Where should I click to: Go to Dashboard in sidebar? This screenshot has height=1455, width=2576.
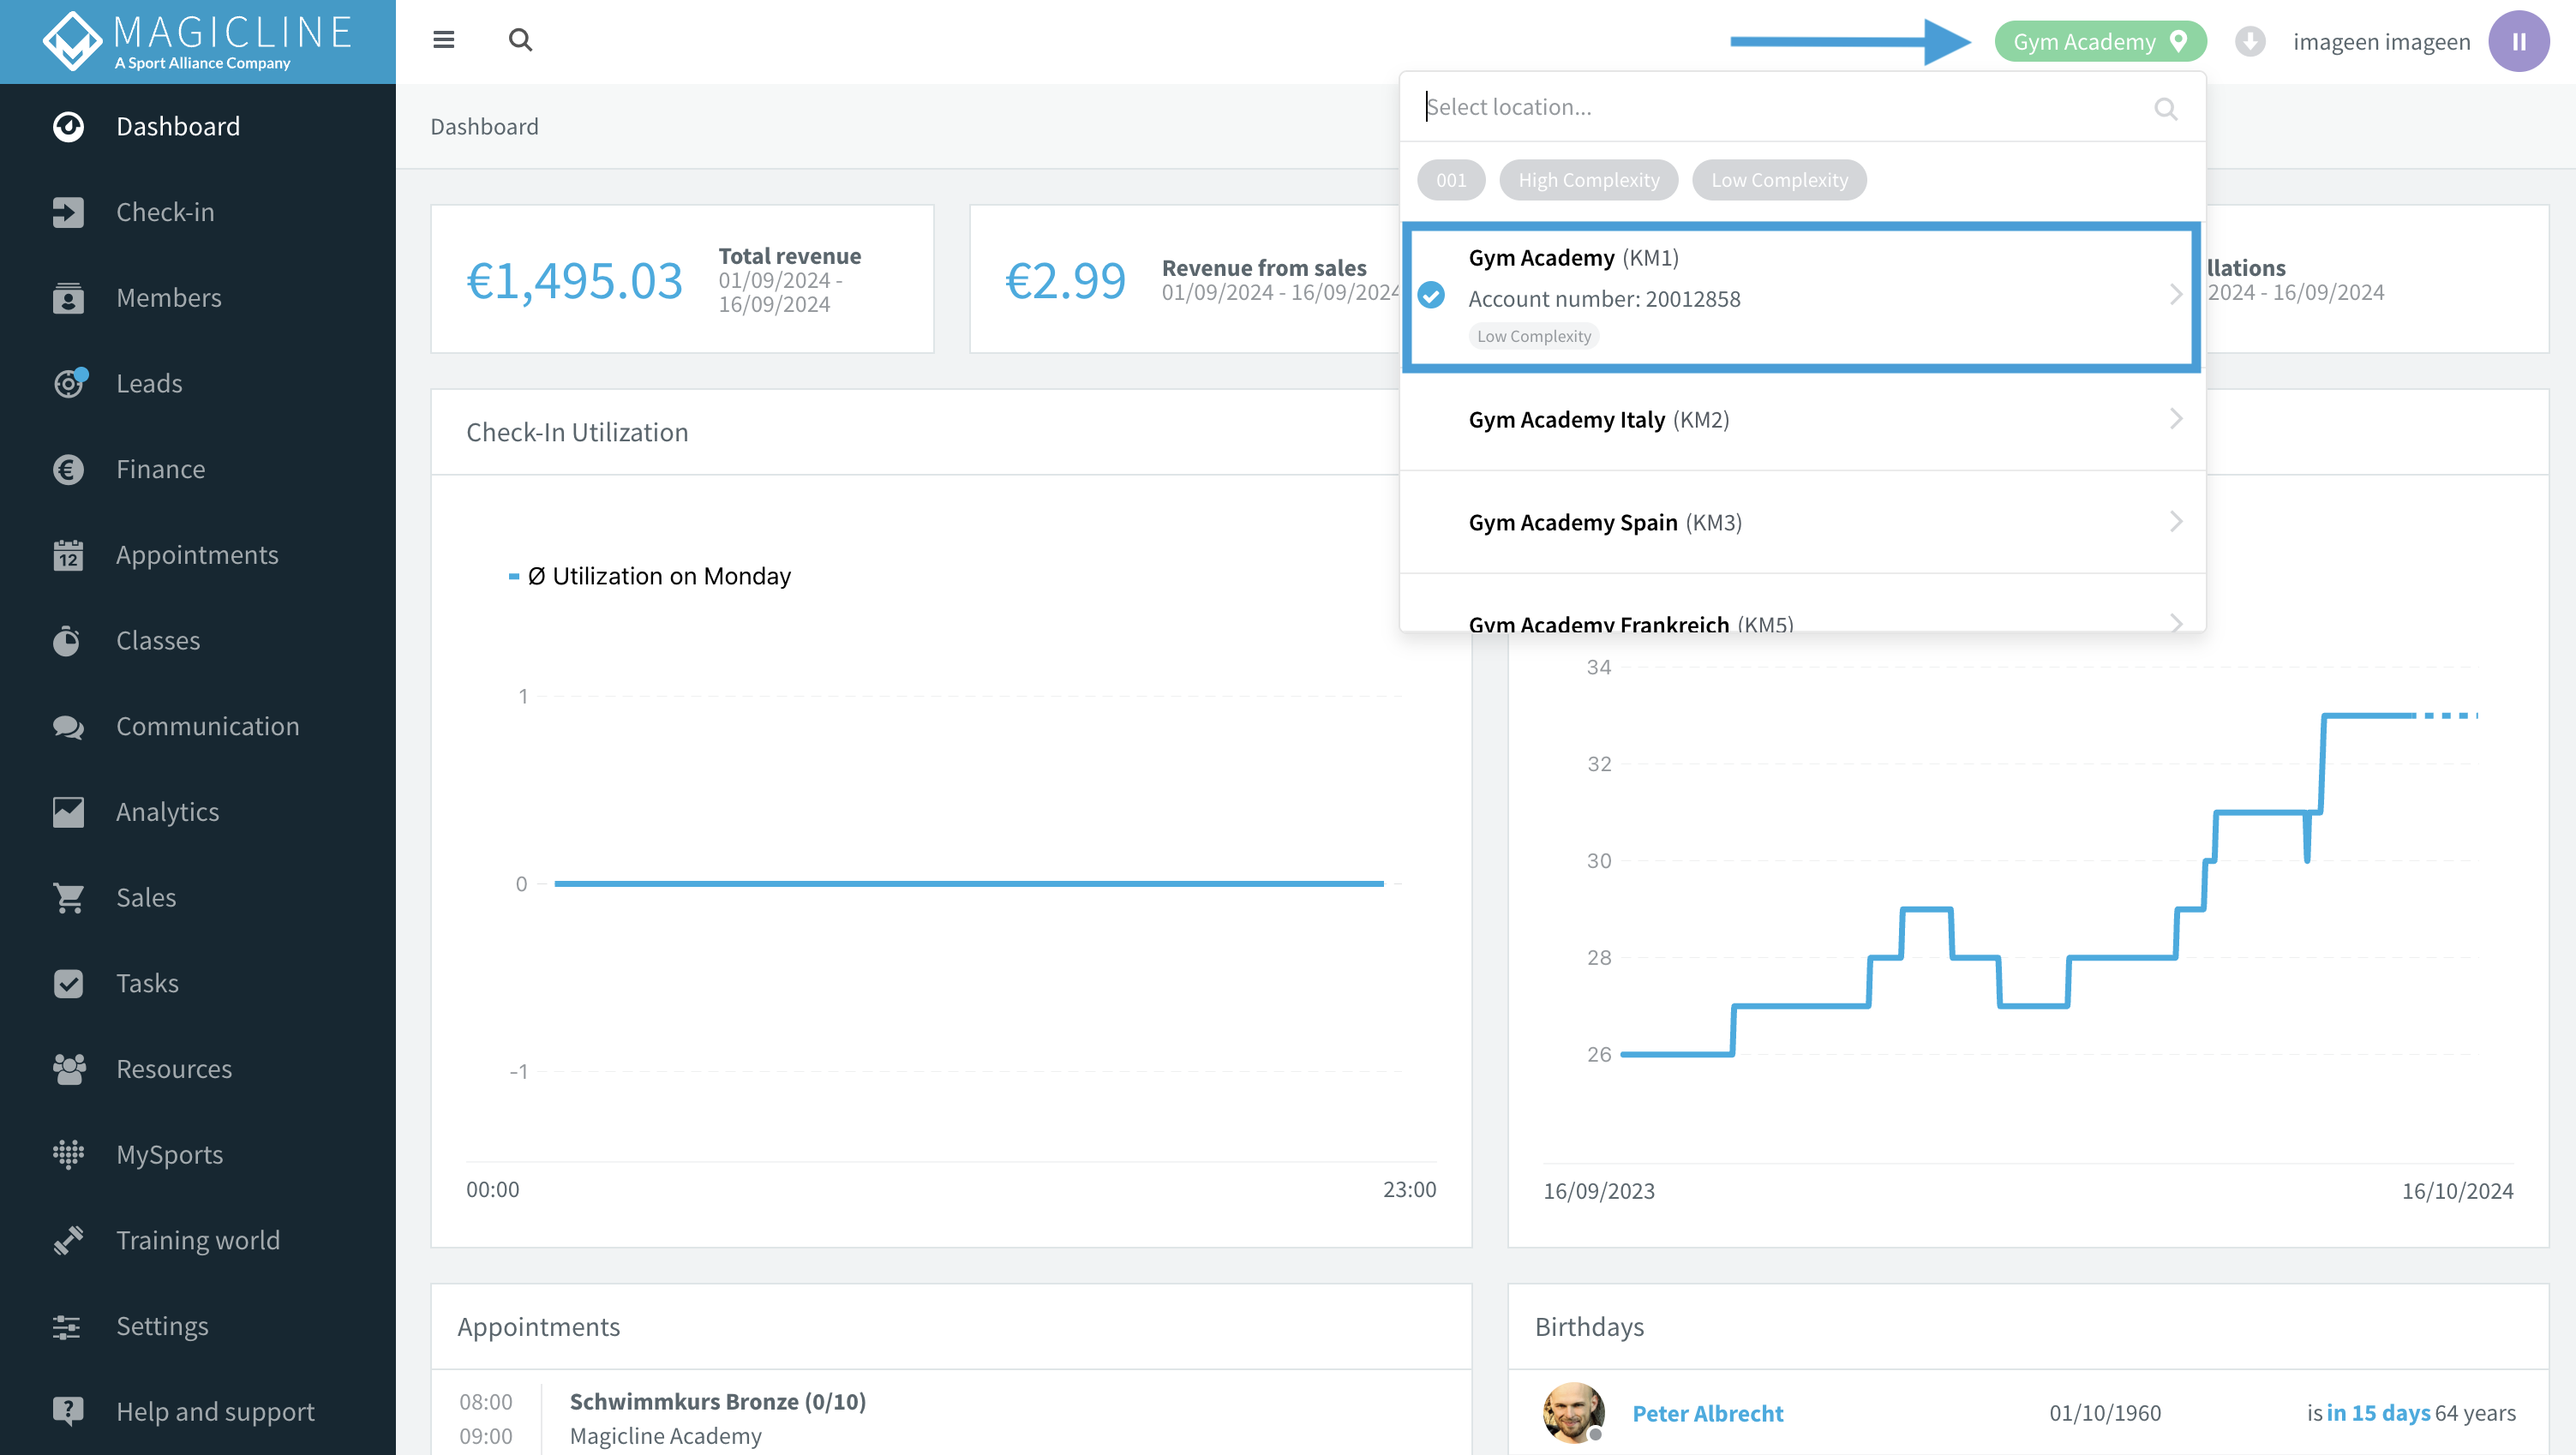pyautogui.click(x=198, y=127)
